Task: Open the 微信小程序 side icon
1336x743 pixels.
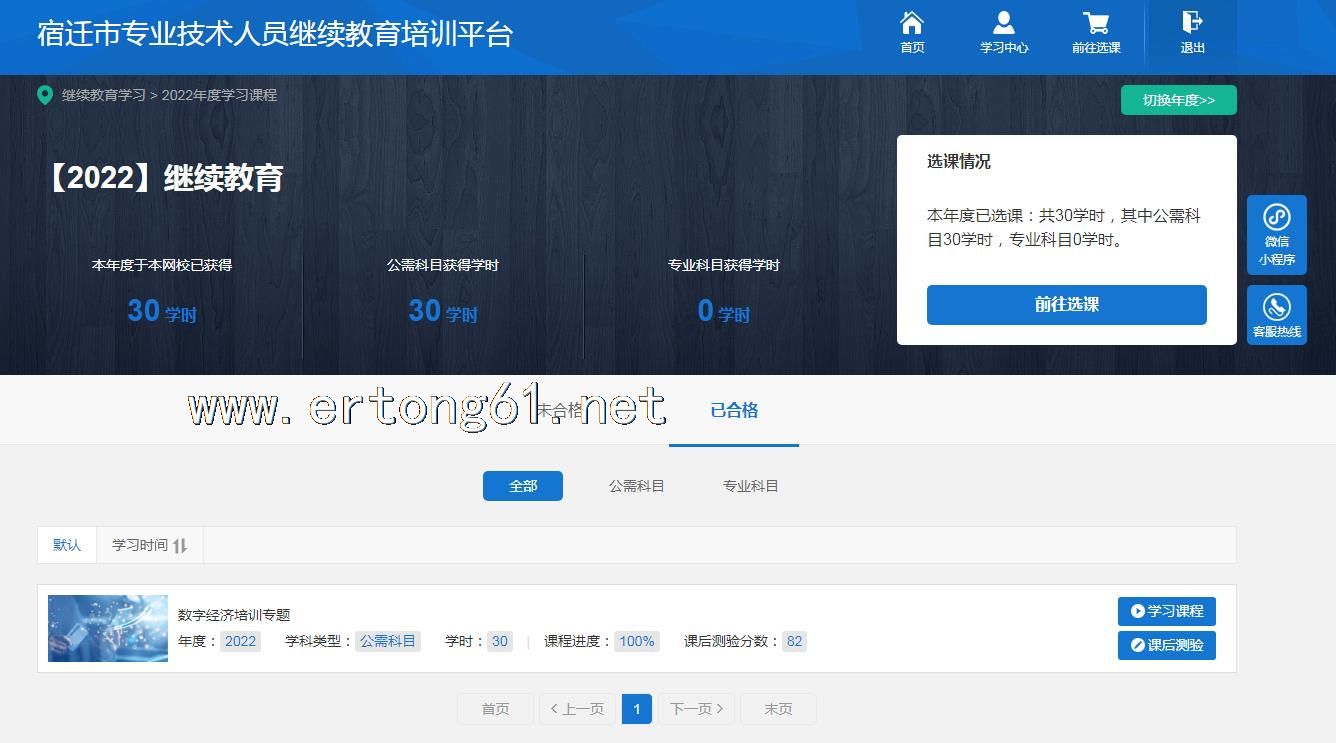Action: (1276, 218)
